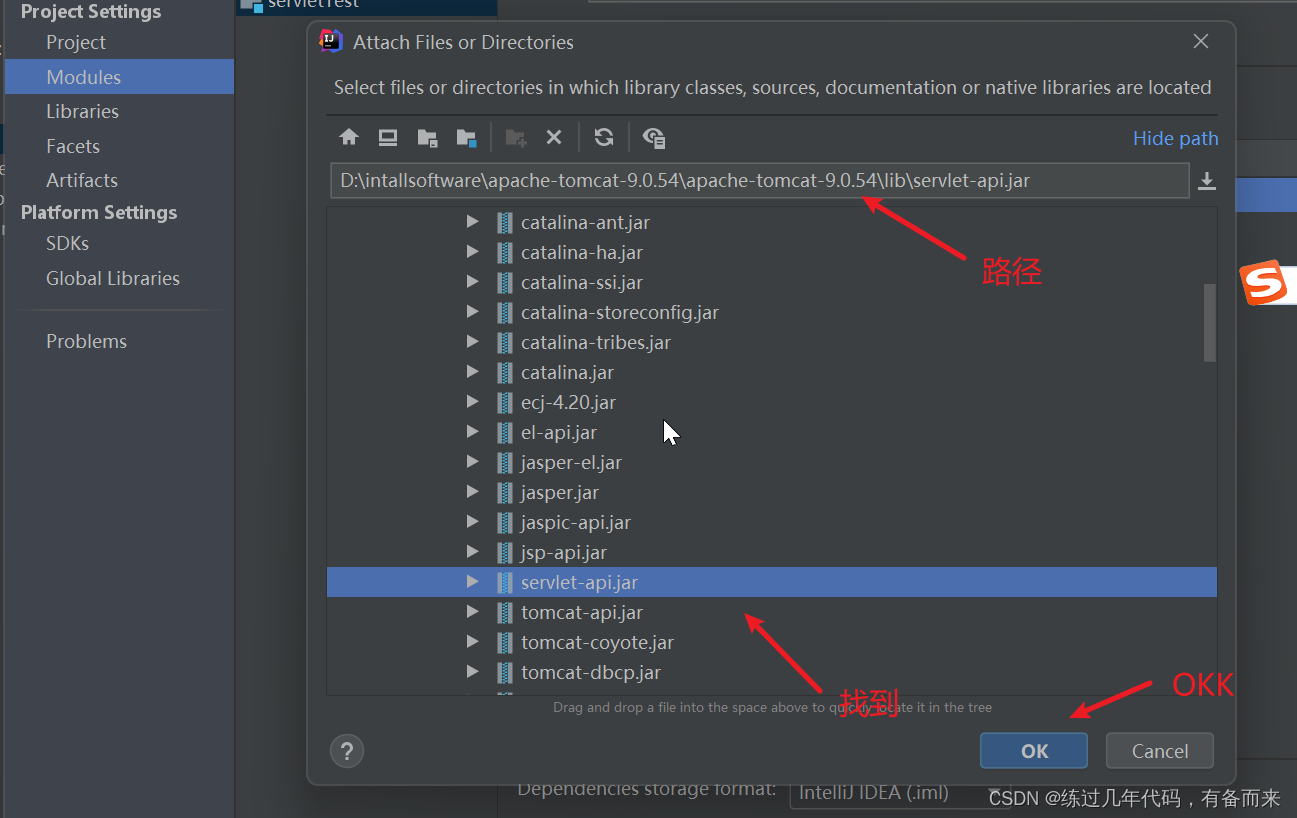Image resolution: width=1297 pixels, height=818 pixels.
Task: Expand tomcat-coyote.jar node
Action: click(473, 642)
